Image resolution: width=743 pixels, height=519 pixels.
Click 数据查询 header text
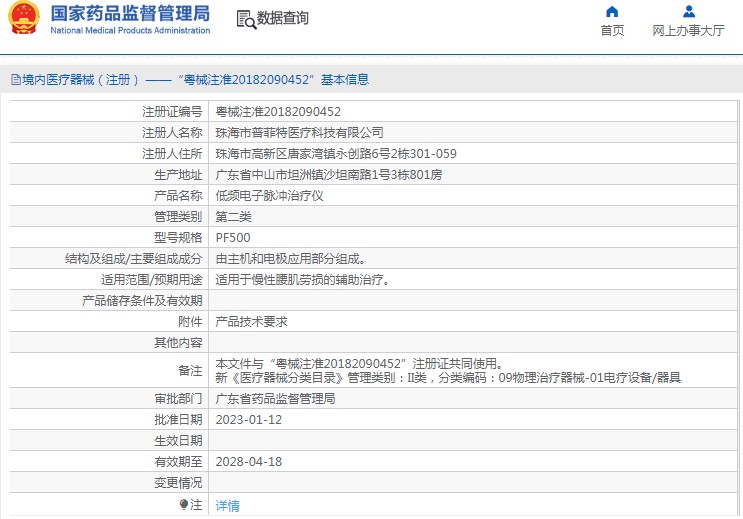pyautogui.click(x=282, y=18)
